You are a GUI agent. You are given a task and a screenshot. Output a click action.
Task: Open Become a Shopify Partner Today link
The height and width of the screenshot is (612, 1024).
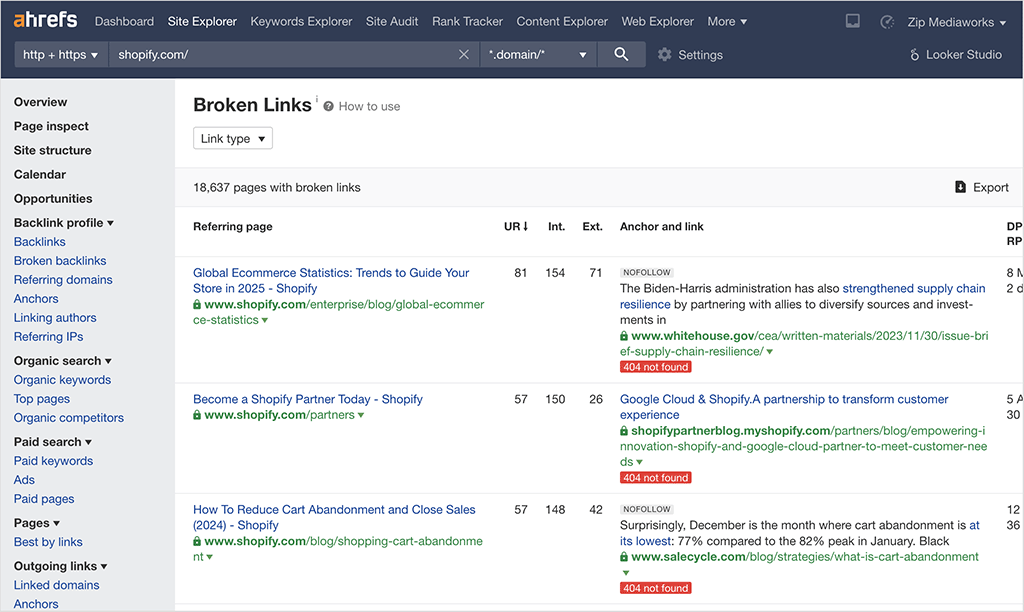pos(308,399)
